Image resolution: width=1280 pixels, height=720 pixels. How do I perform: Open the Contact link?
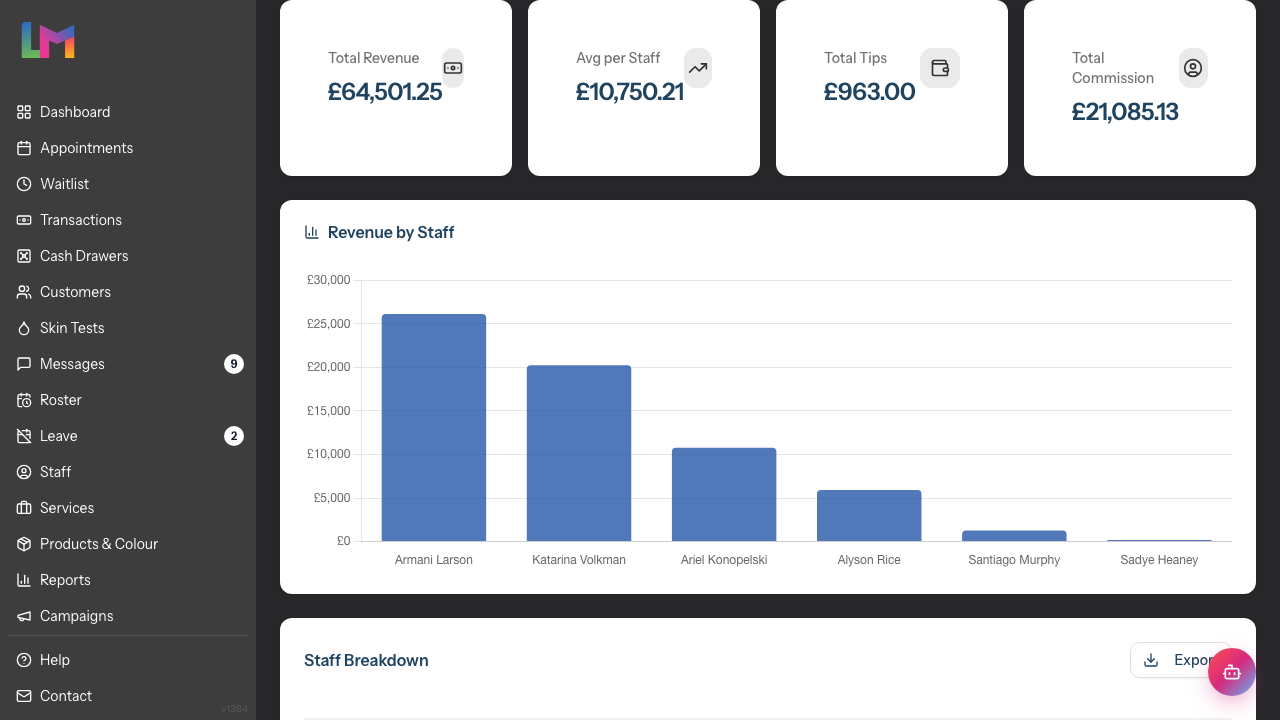(x=128, y=696)
